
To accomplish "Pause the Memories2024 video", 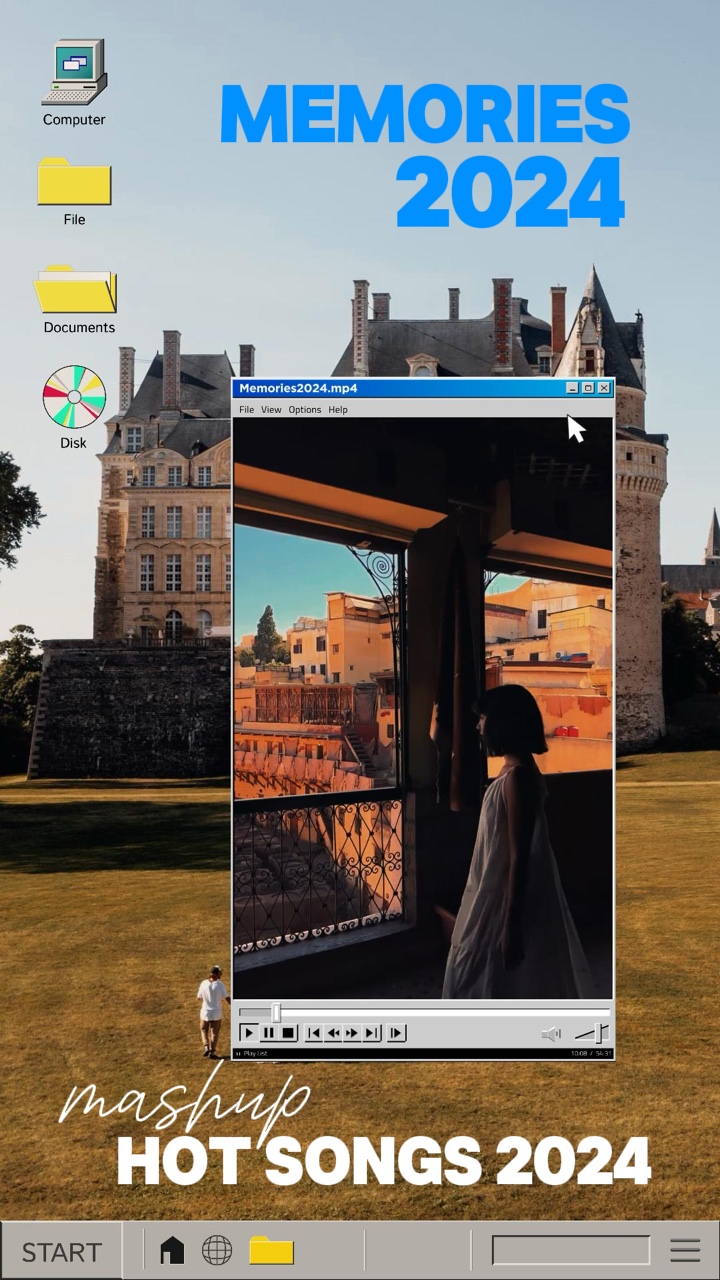I will click(268, 1033).
